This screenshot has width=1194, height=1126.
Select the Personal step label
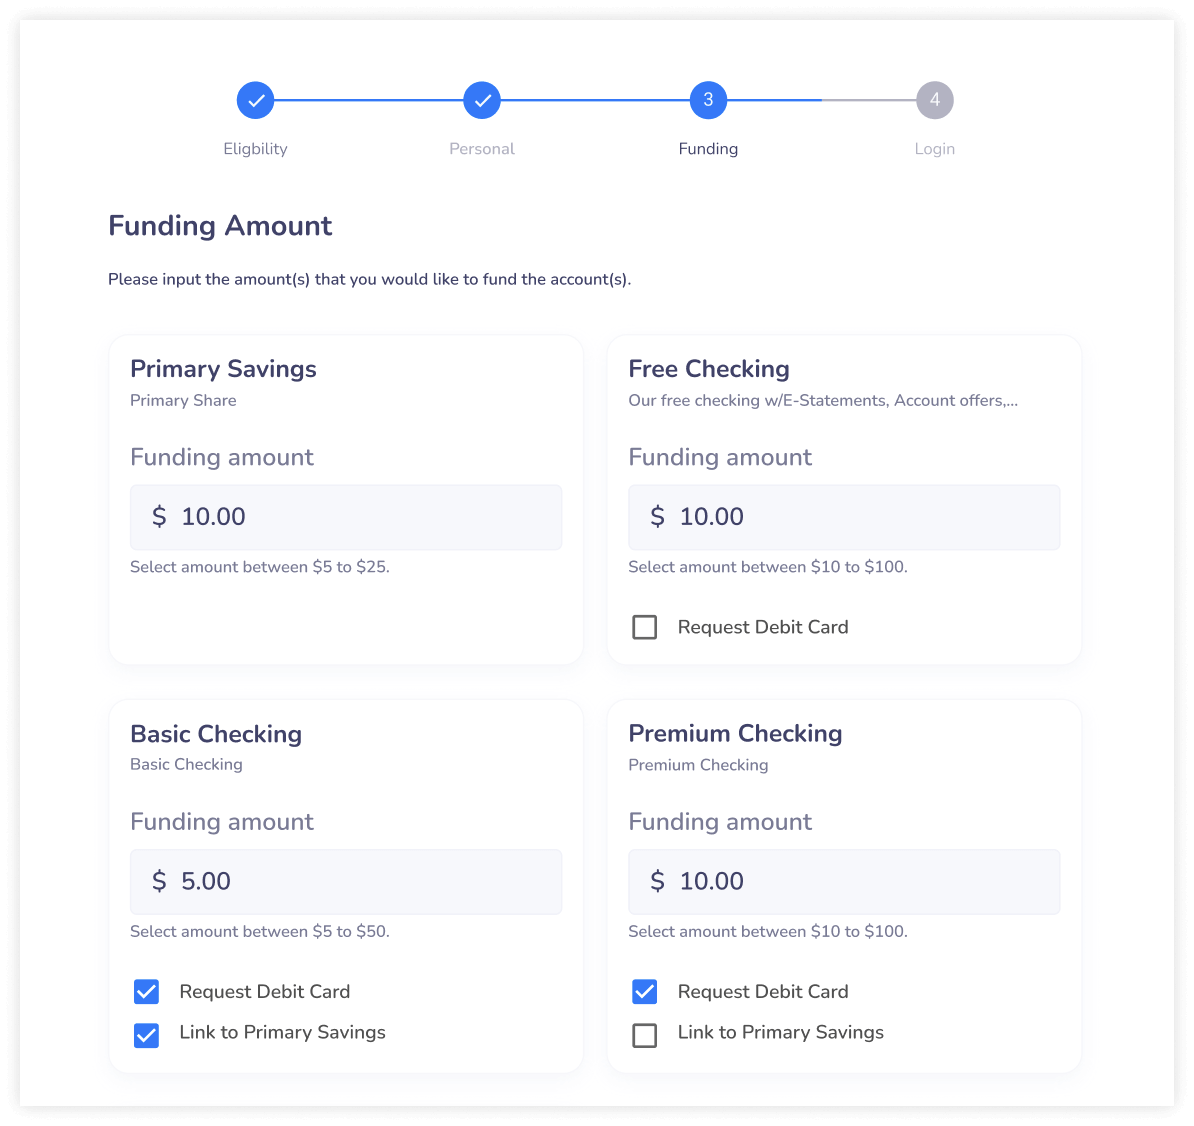point(482,148)
